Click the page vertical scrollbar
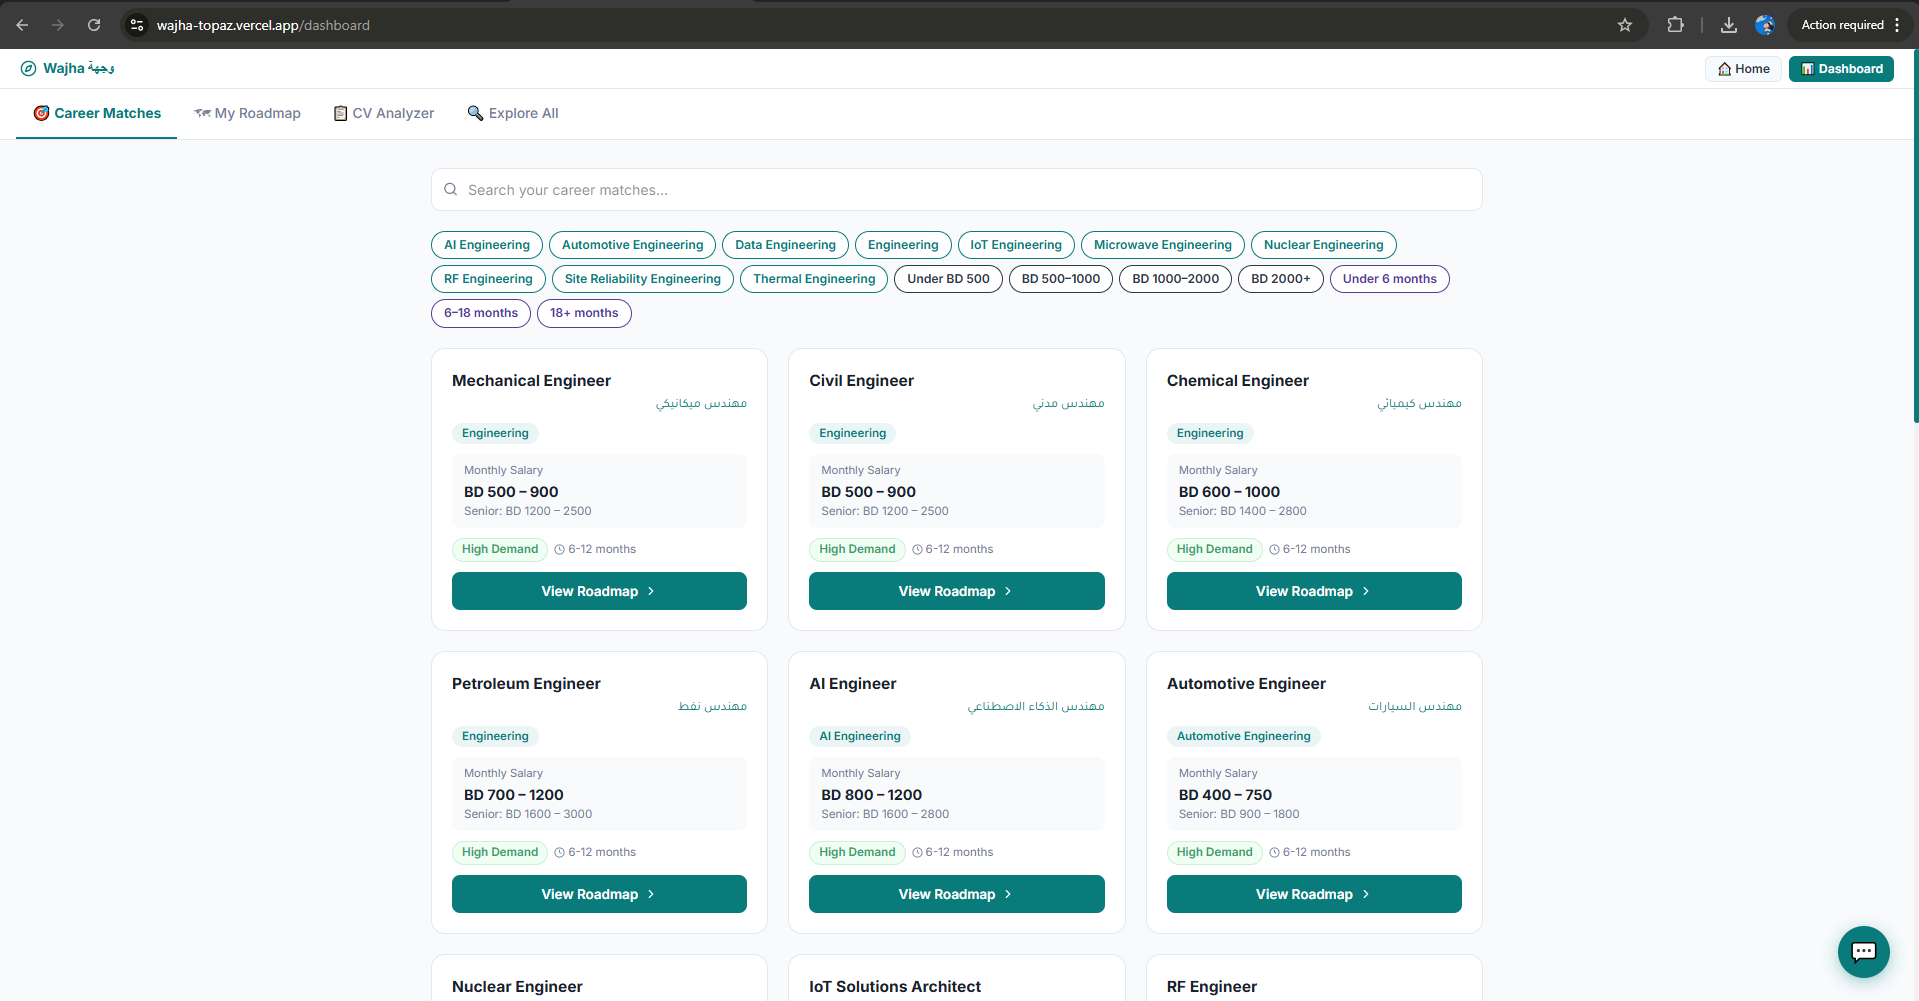This screenshot has height=1001, width=1919. [1915, 236]
